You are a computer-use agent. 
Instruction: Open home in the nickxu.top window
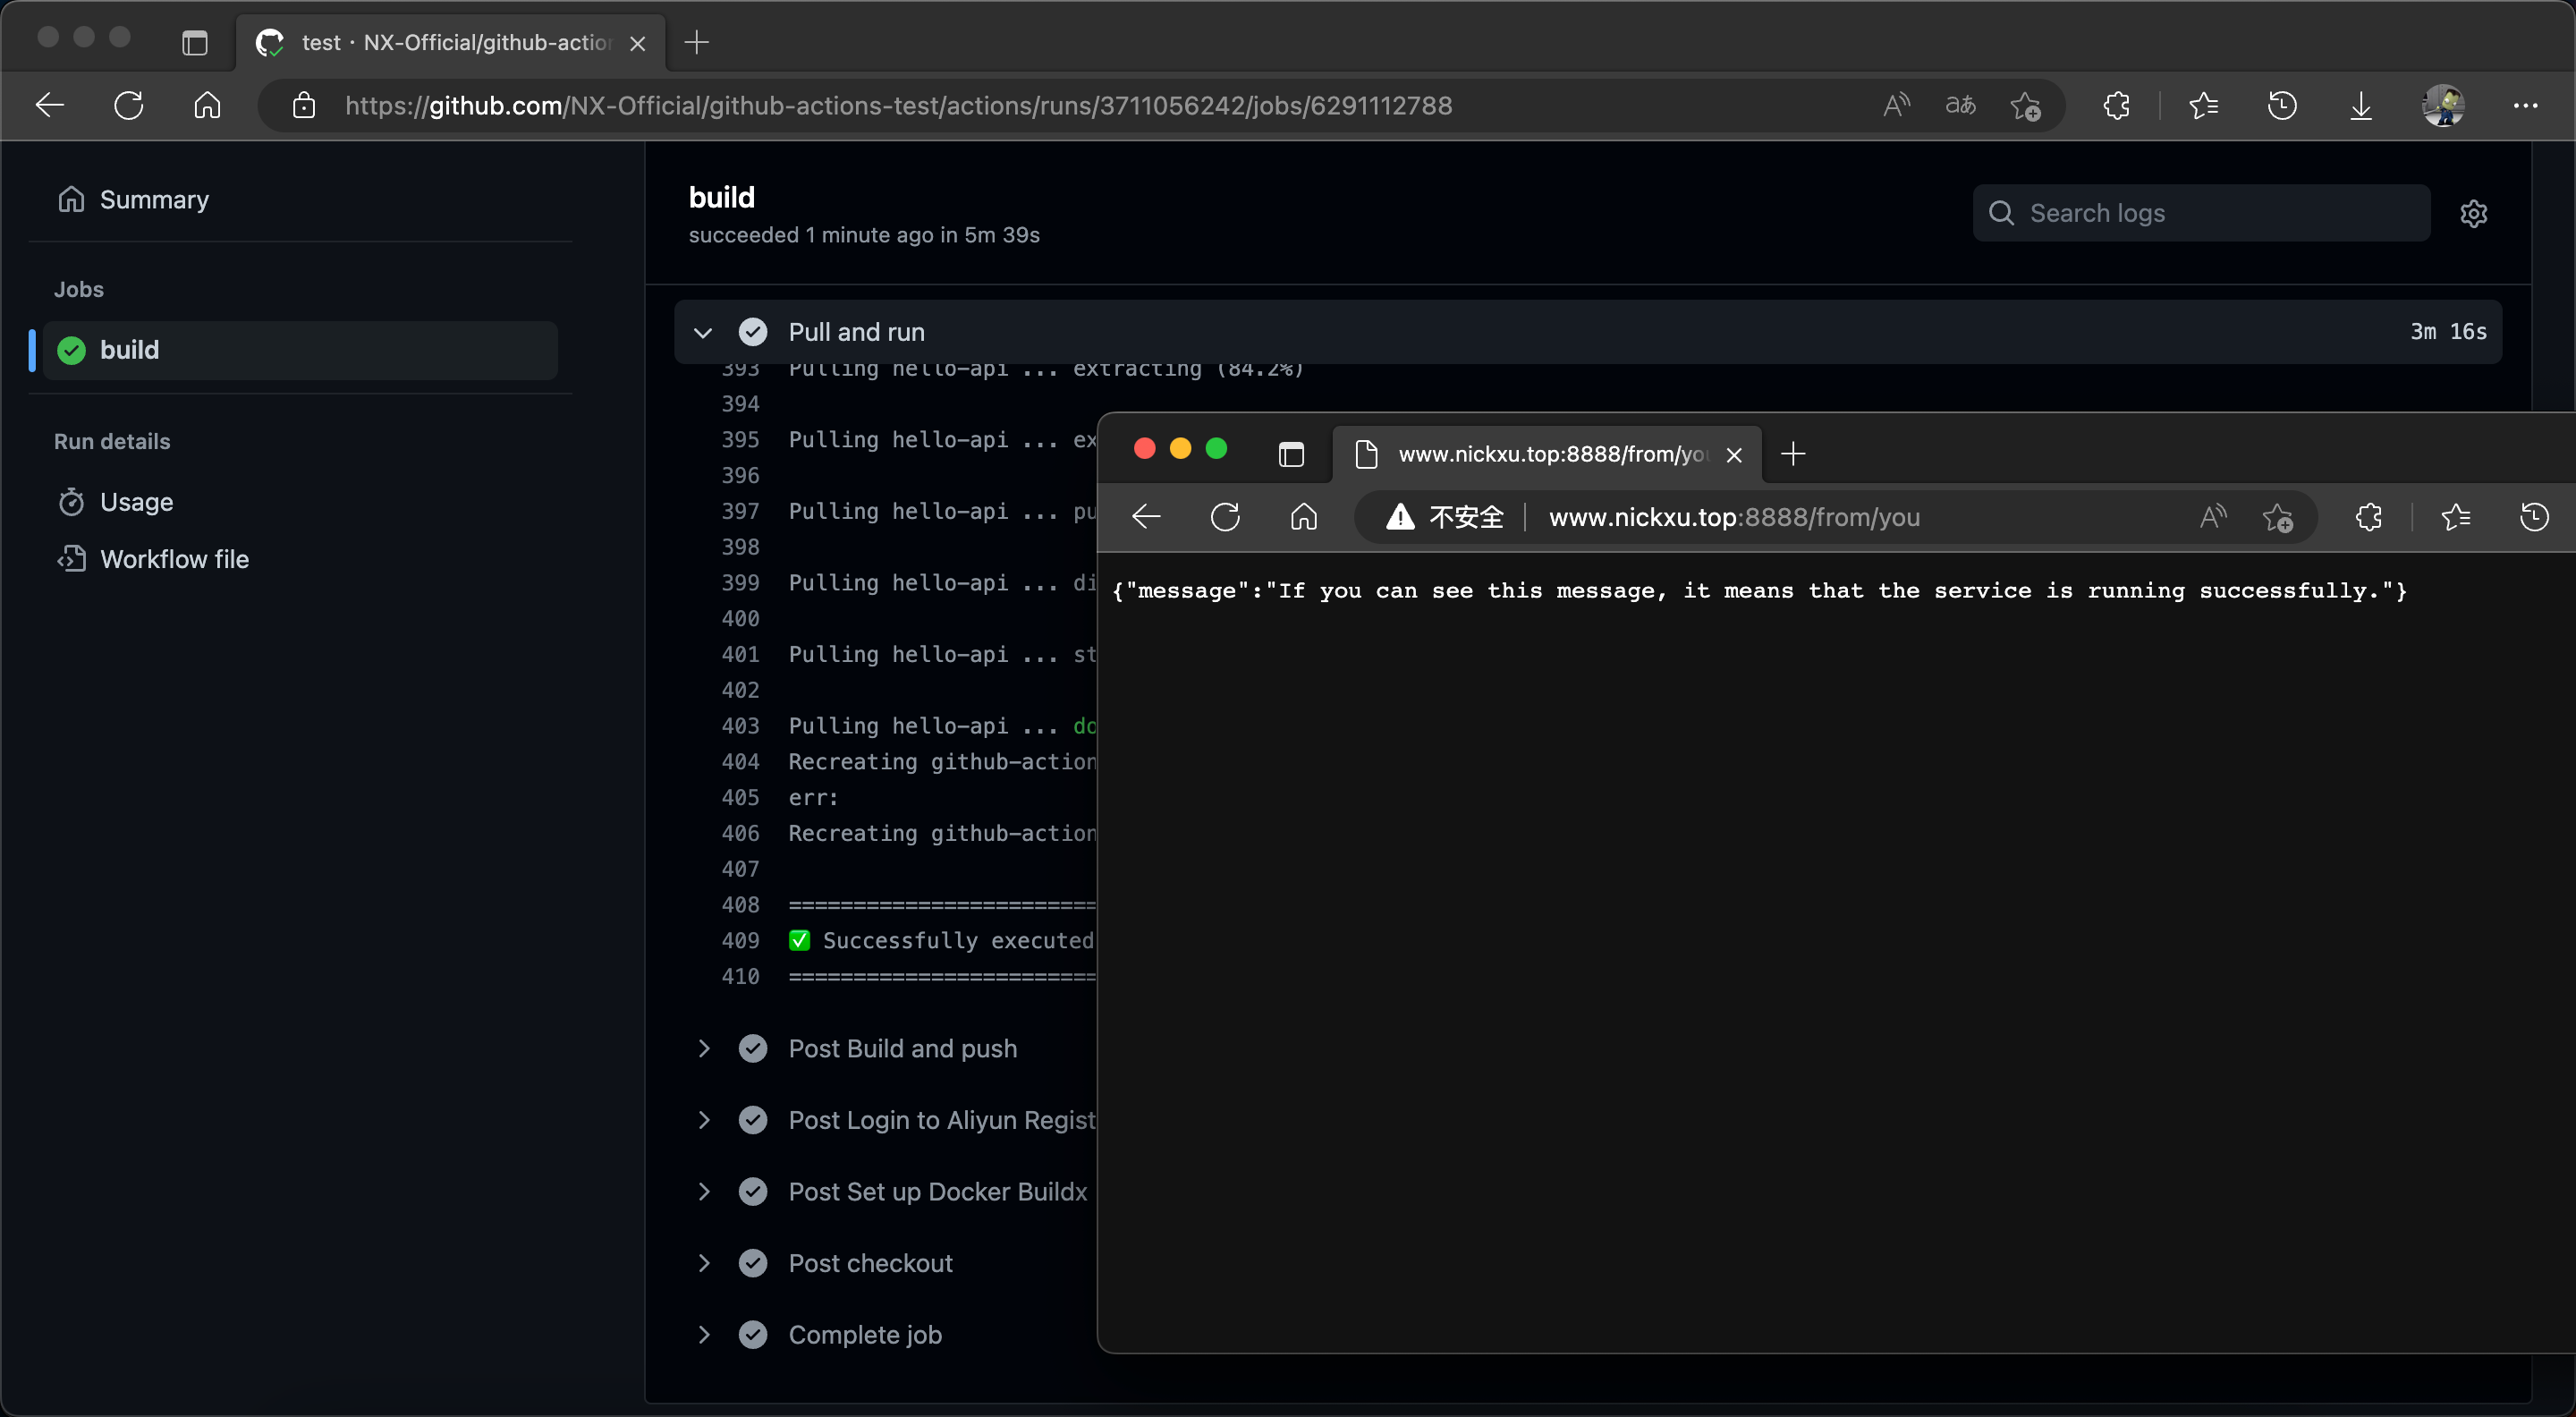click(1304, 517)
